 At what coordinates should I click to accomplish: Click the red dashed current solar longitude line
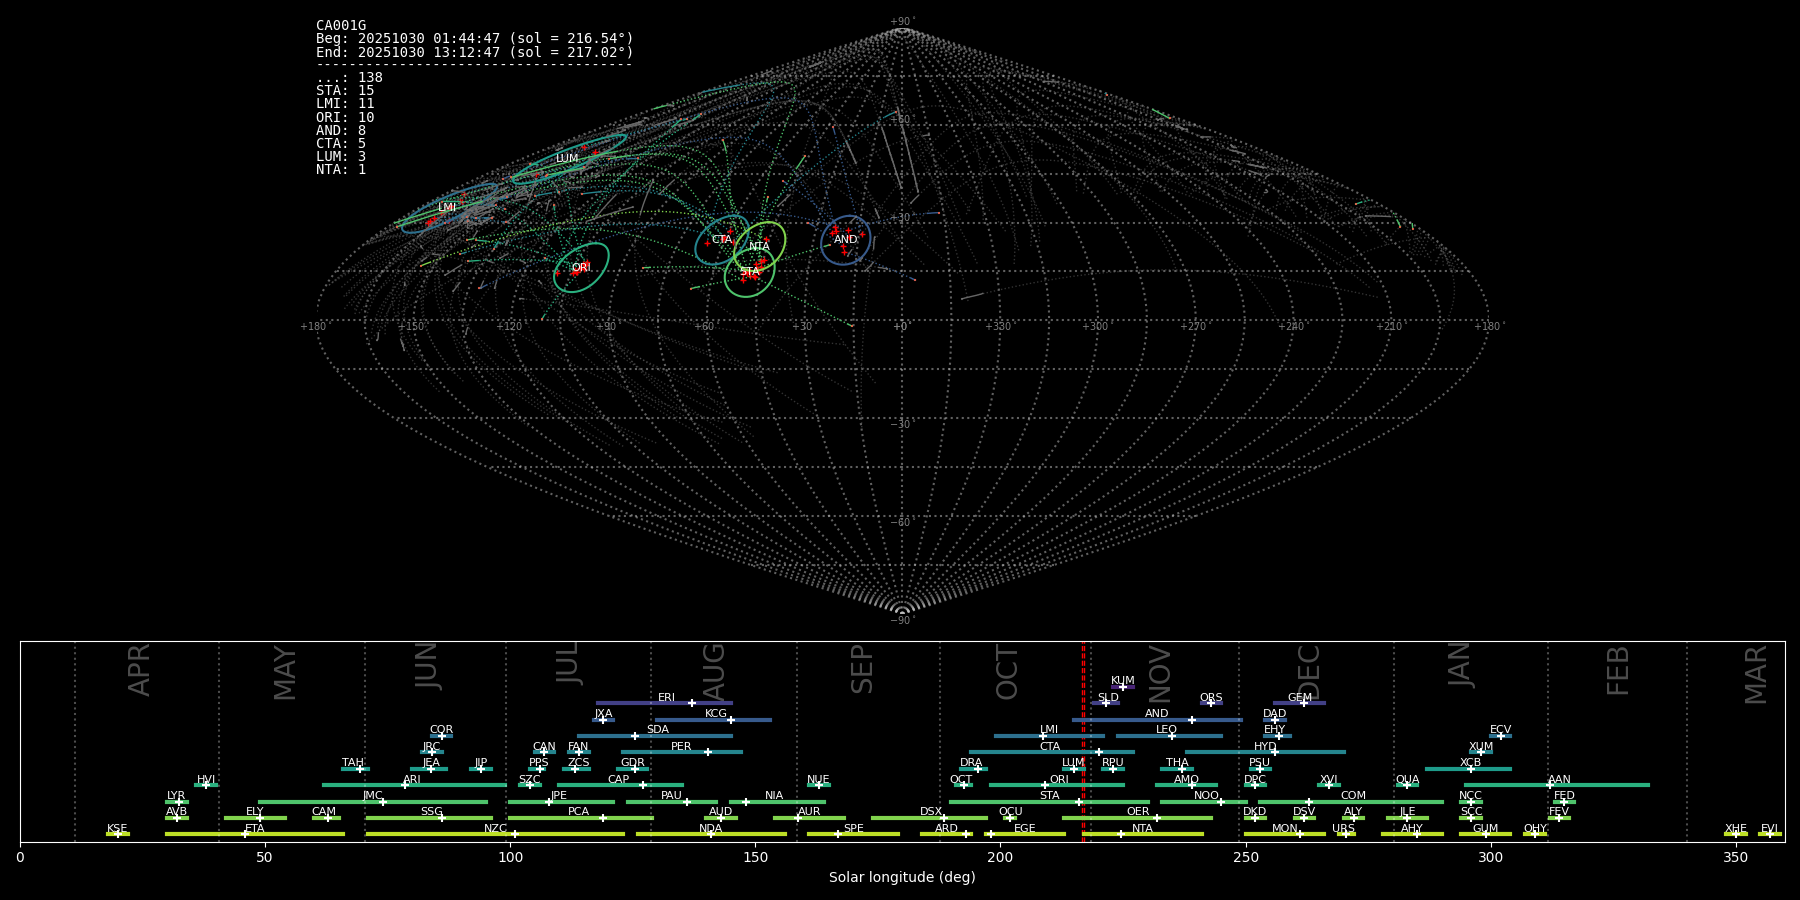click(x=1083, y=741)
